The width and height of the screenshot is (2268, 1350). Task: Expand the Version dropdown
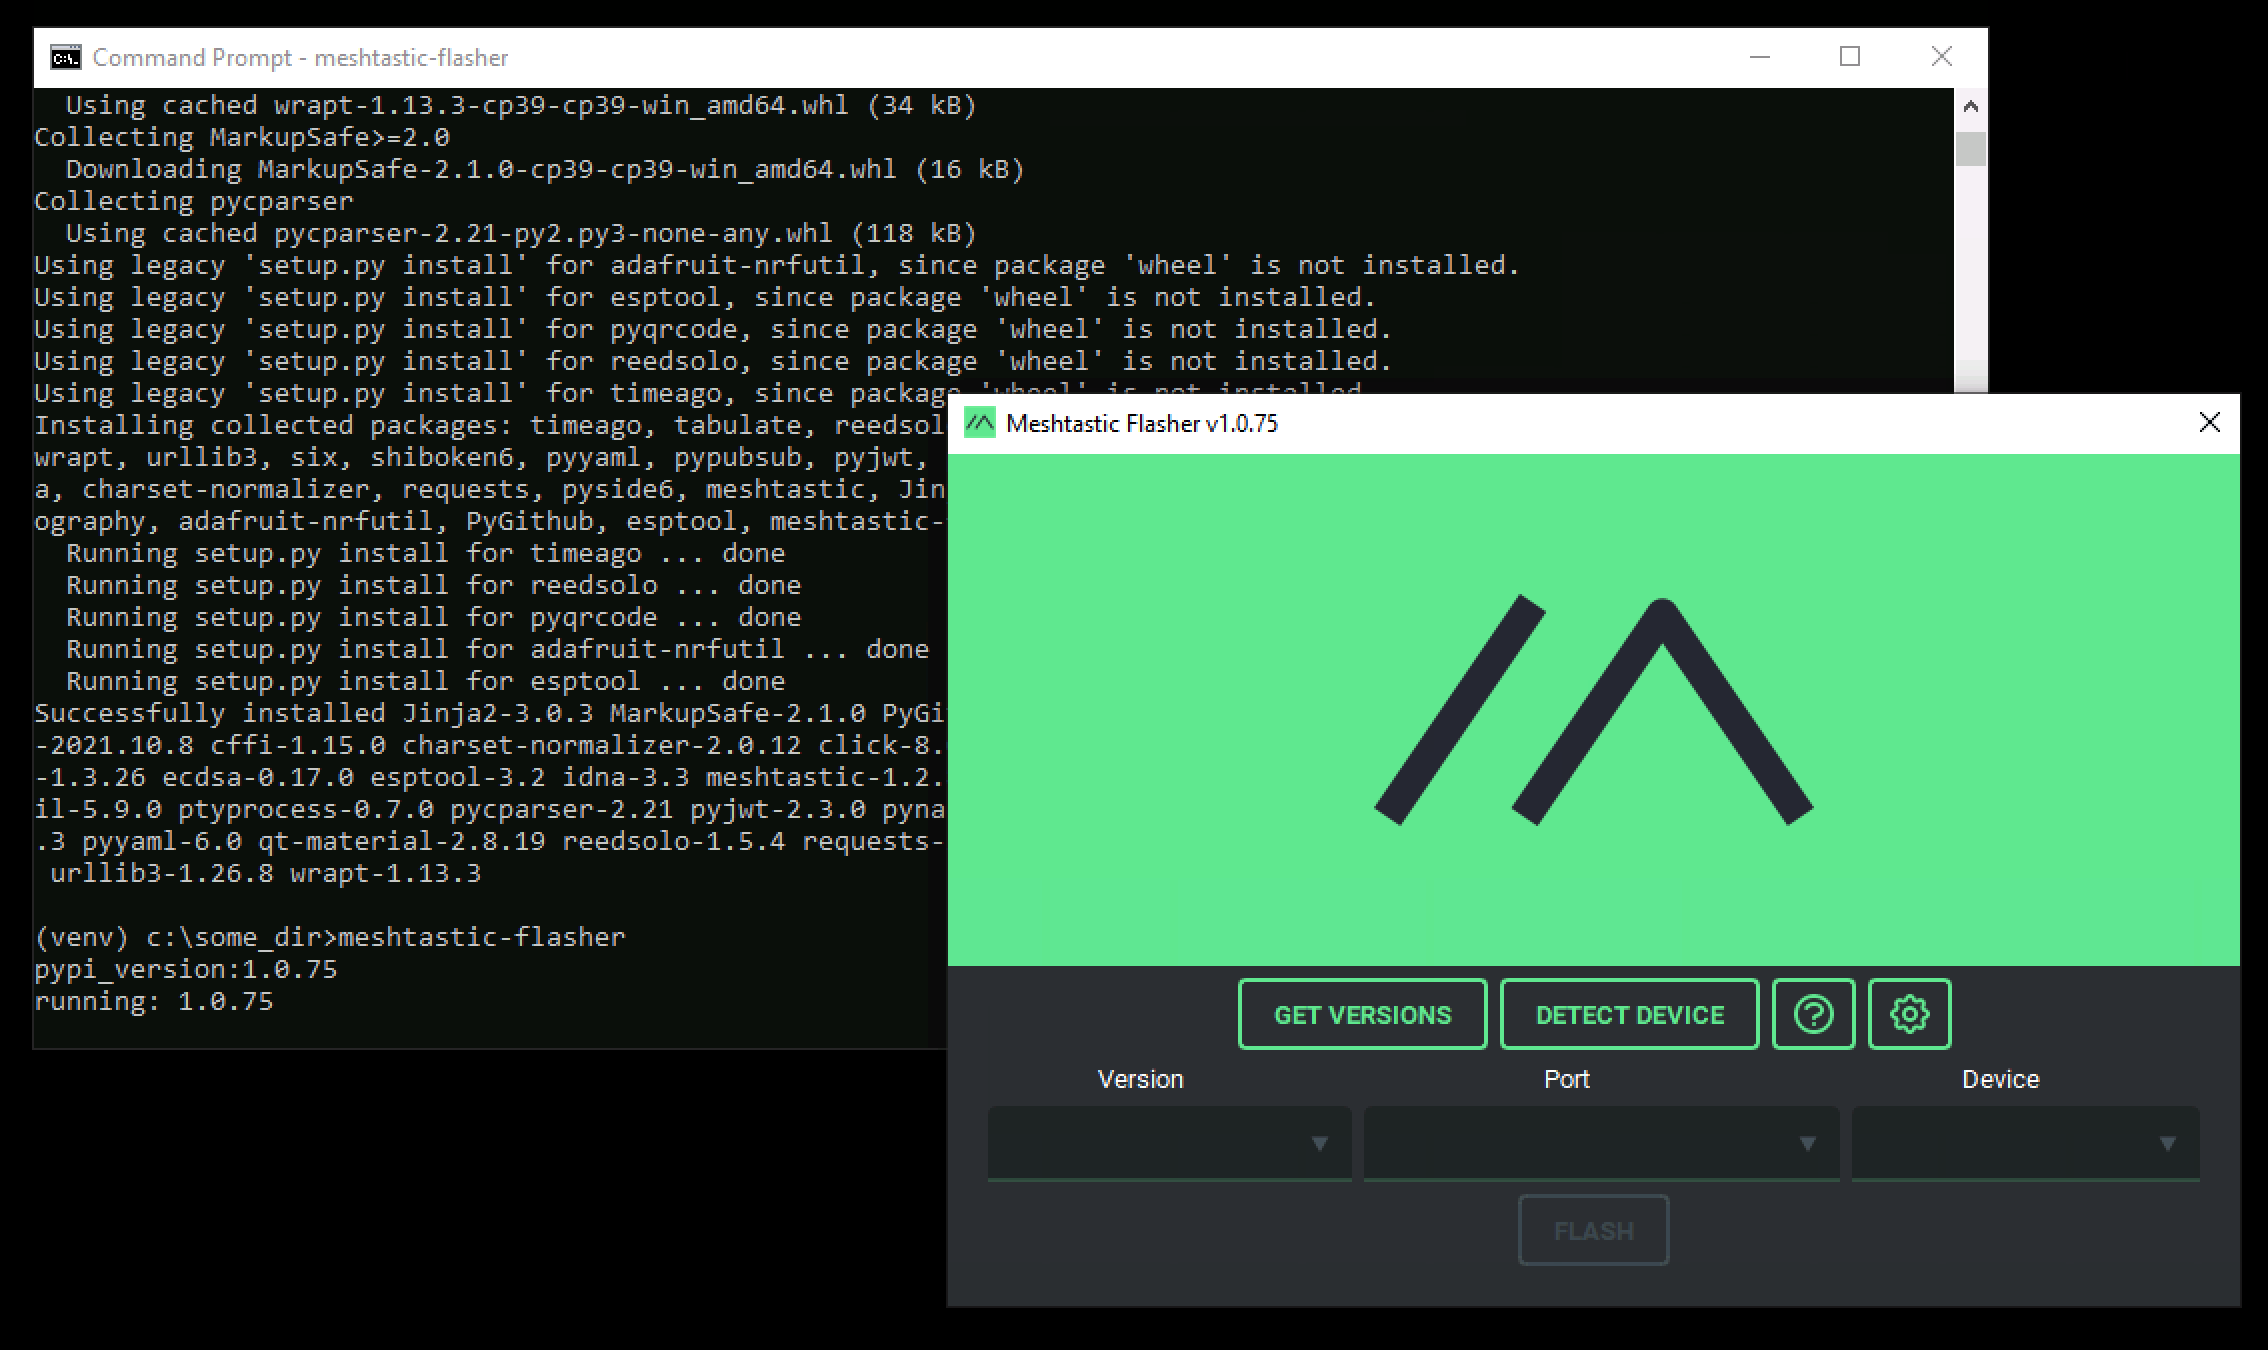coord(1169,1143)
